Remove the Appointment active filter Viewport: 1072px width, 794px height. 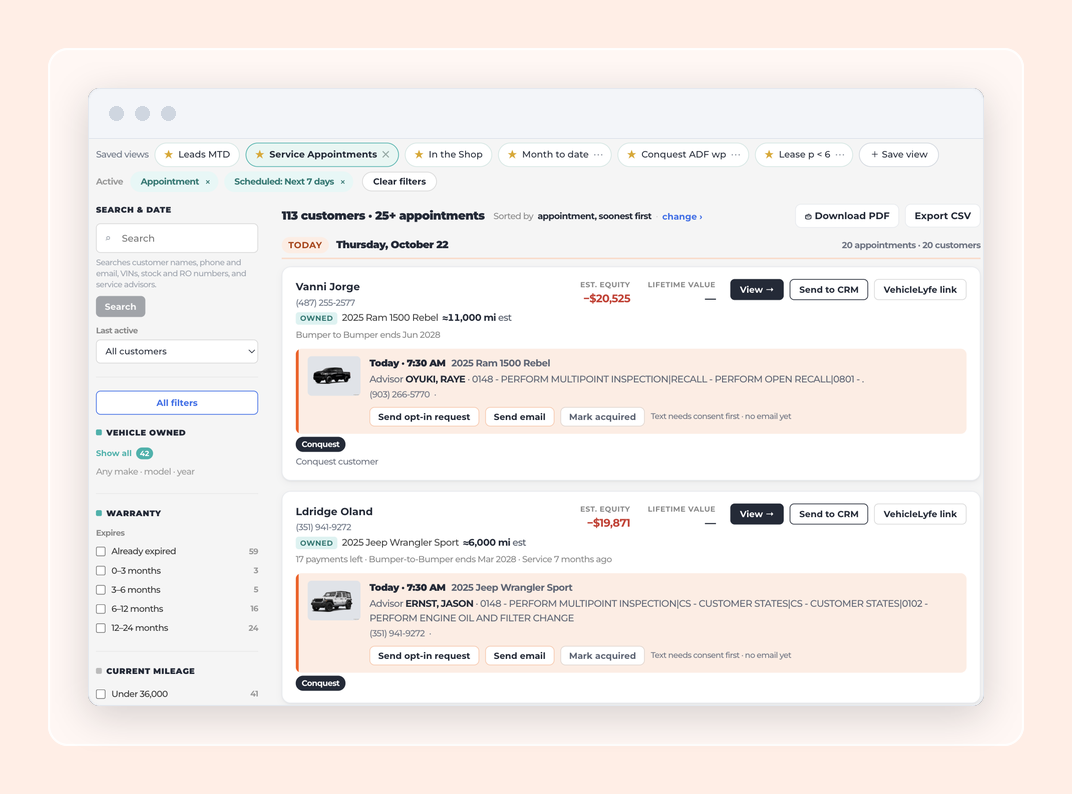click(208, 182)
